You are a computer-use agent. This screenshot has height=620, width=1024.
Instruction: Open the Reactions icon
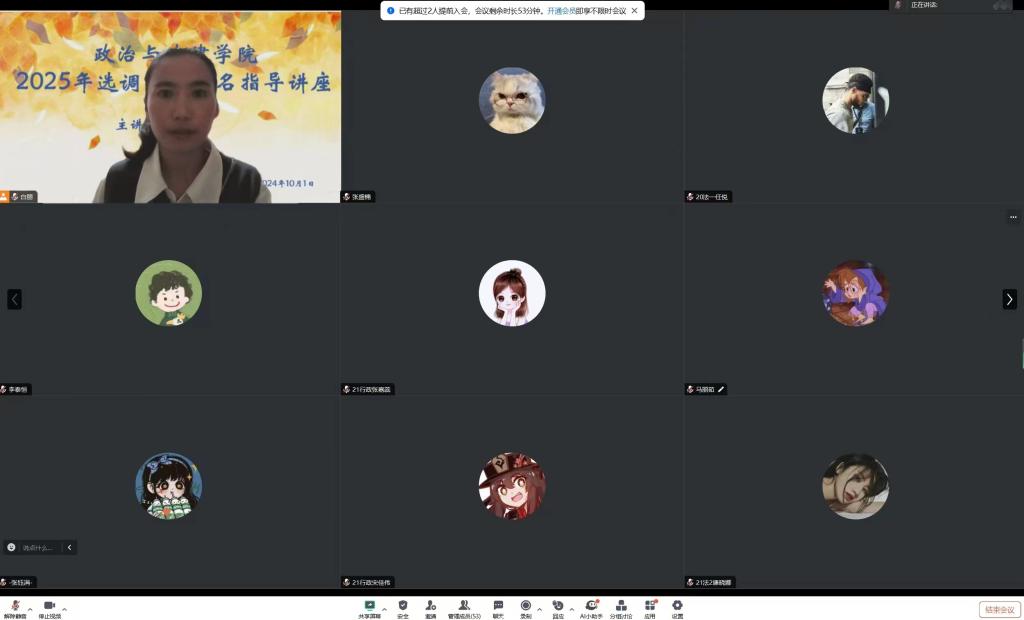point(558,606)
